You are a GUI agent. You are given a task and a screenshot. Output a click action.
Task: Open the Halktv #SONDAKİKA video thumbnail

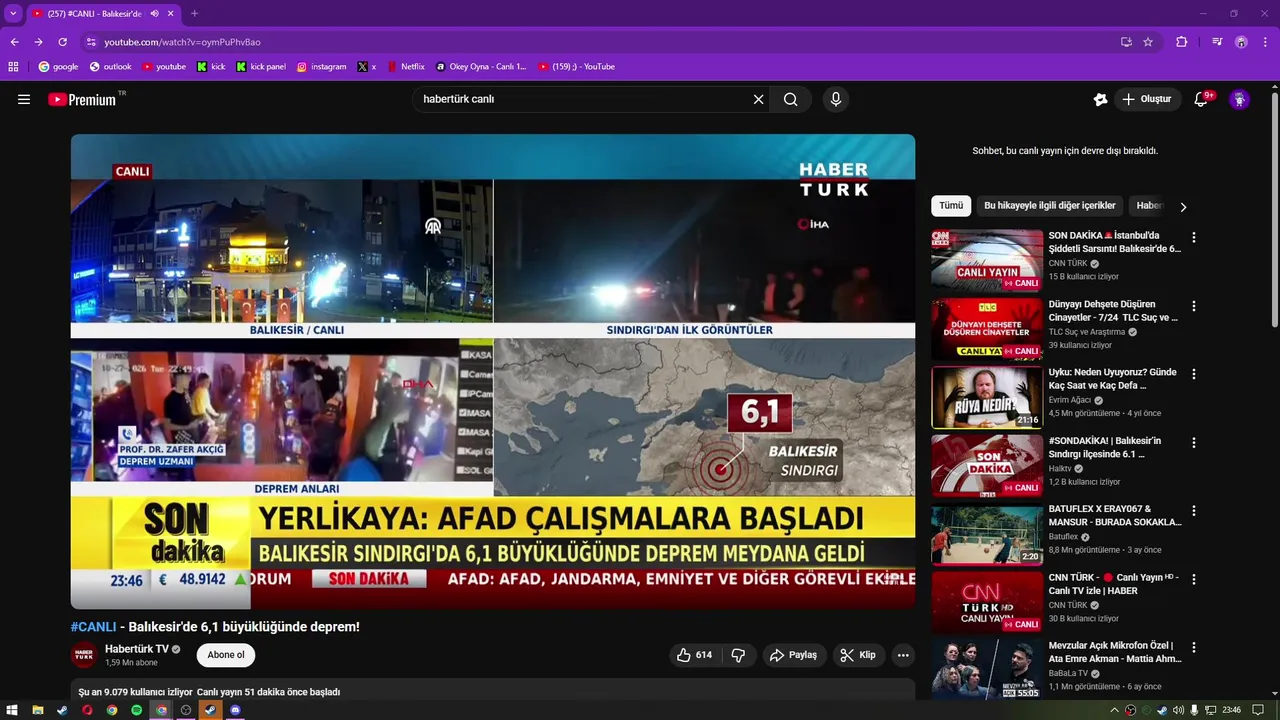[x=987, y=465]
